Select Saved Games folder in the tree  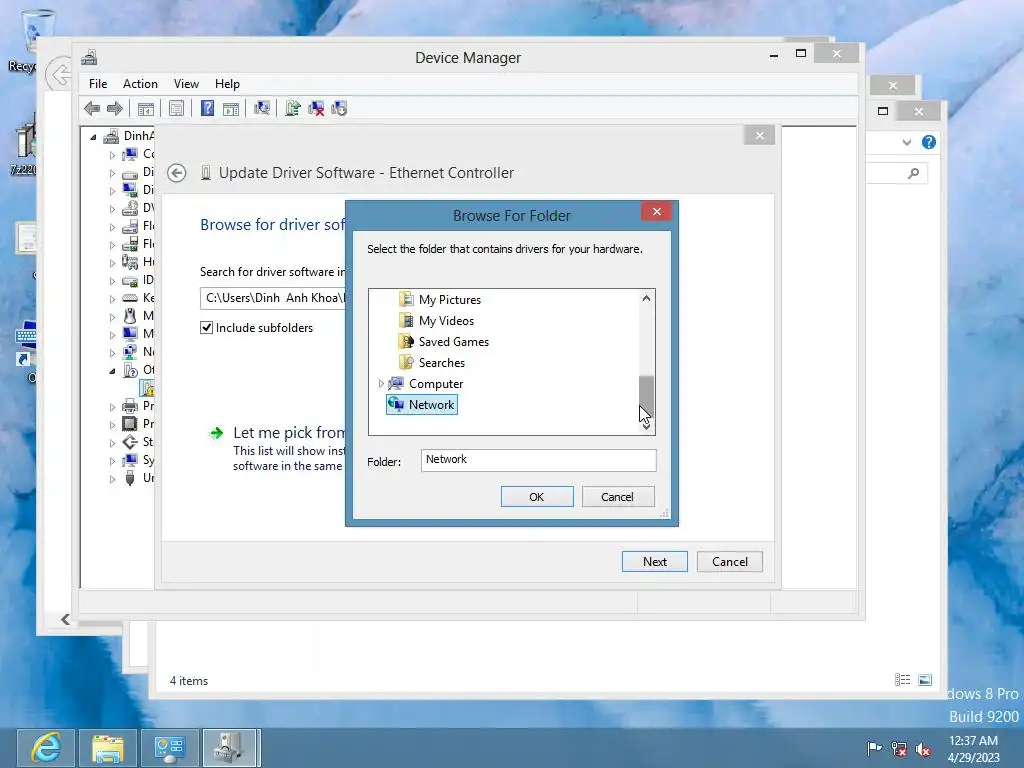(453, 342)
